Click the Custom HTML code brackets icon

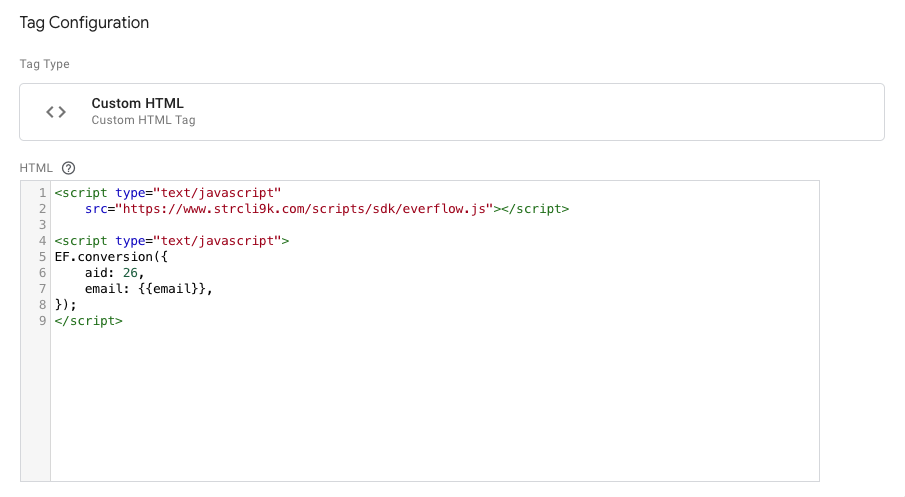pyautogui.click(x=56, y=112)
